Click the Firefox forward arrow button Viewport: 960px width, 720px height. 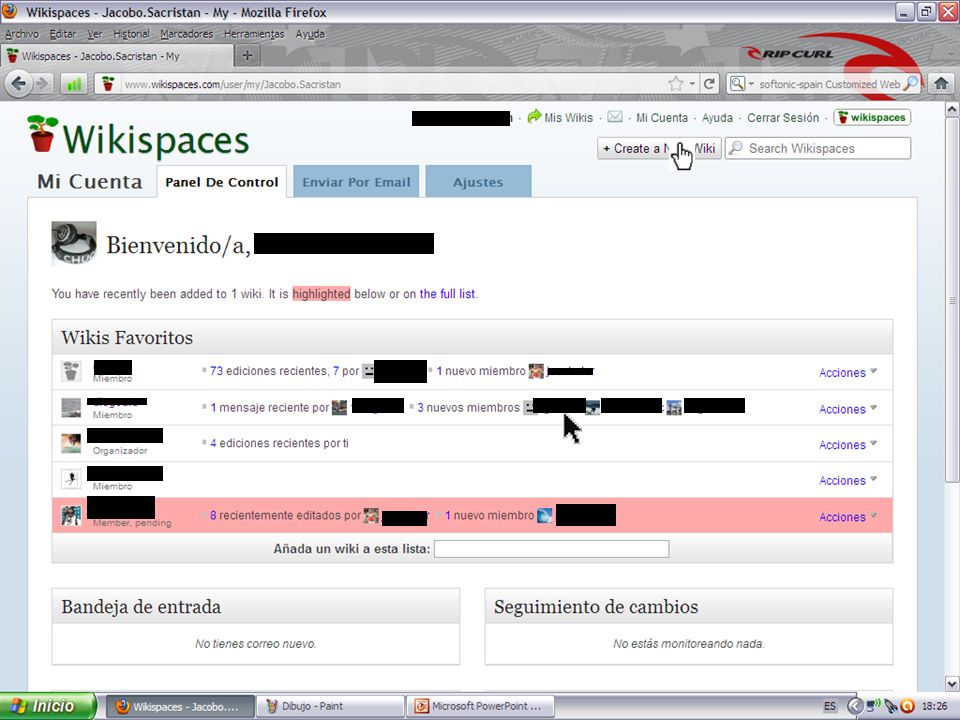point(42,83)
